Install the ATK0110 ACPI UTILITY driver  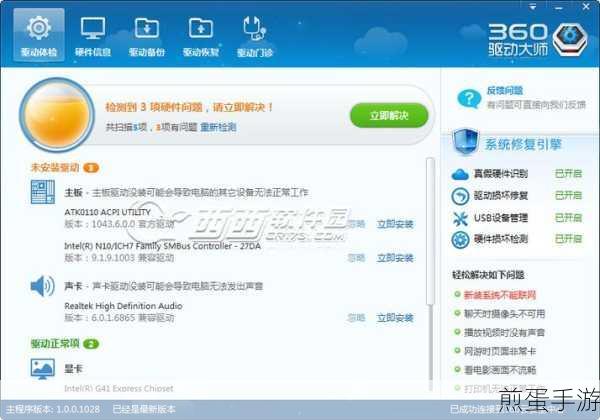(395, 224)
